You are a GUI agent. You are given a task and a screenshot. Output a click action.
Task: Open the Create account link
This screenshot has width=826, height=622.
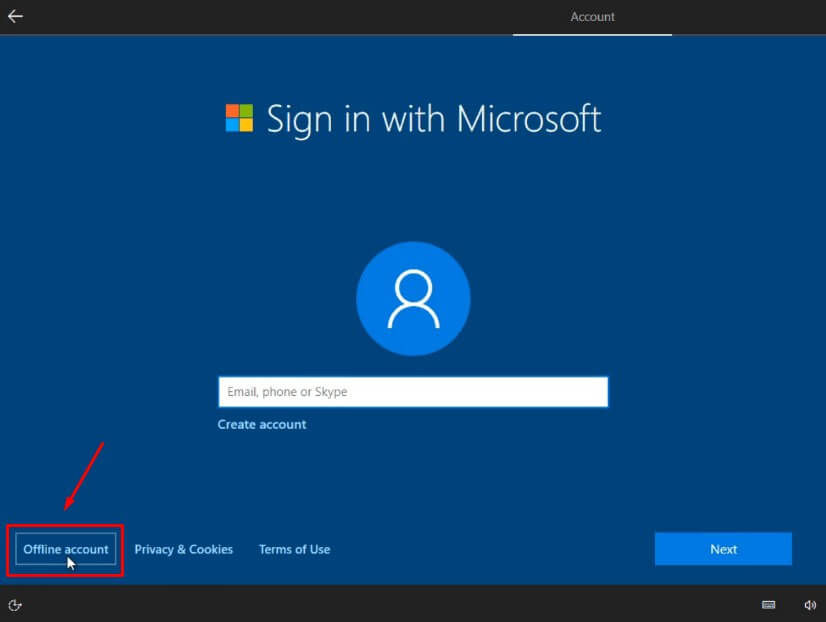click(x=262, y=424)
